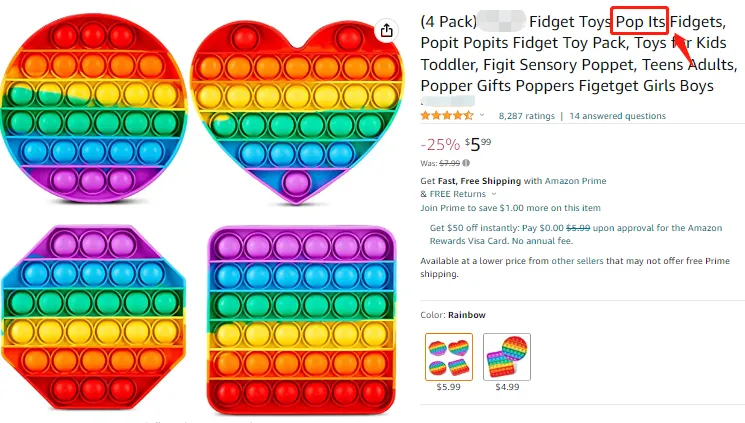Click the blurred brand store link under title

click(x=448, y=101)
